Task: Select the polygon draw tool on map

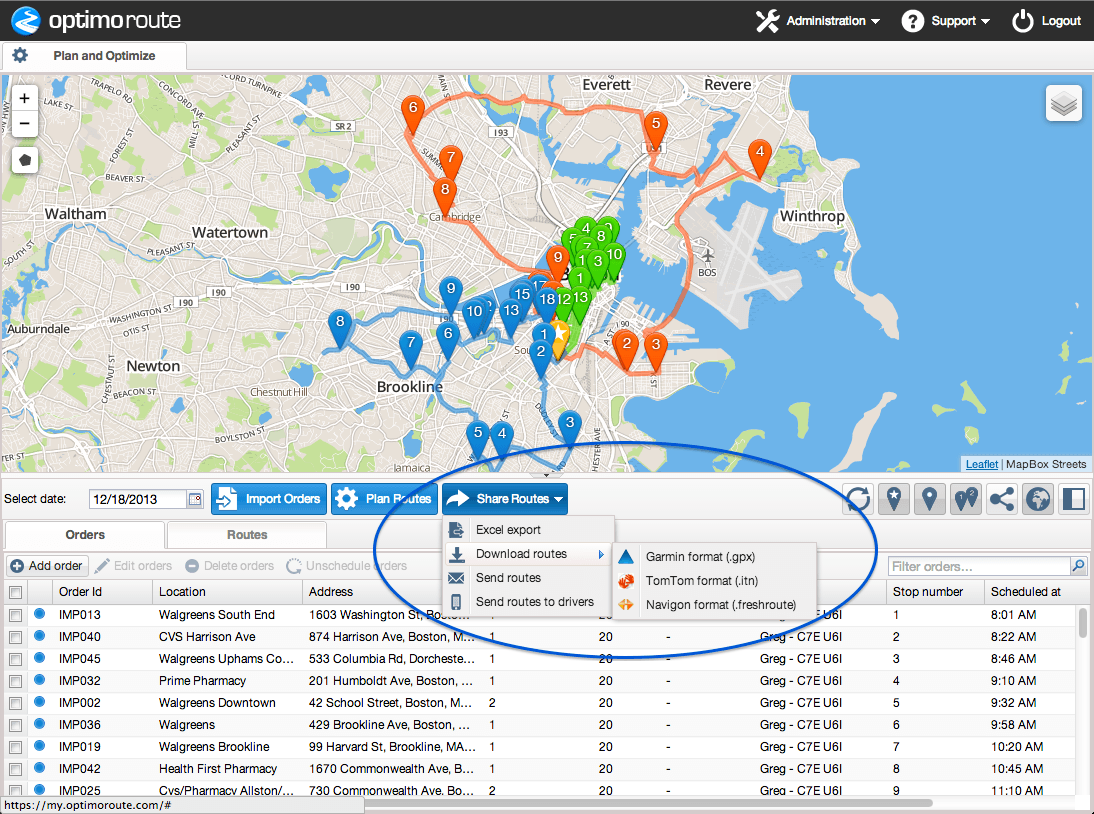Action: [25, 160]
